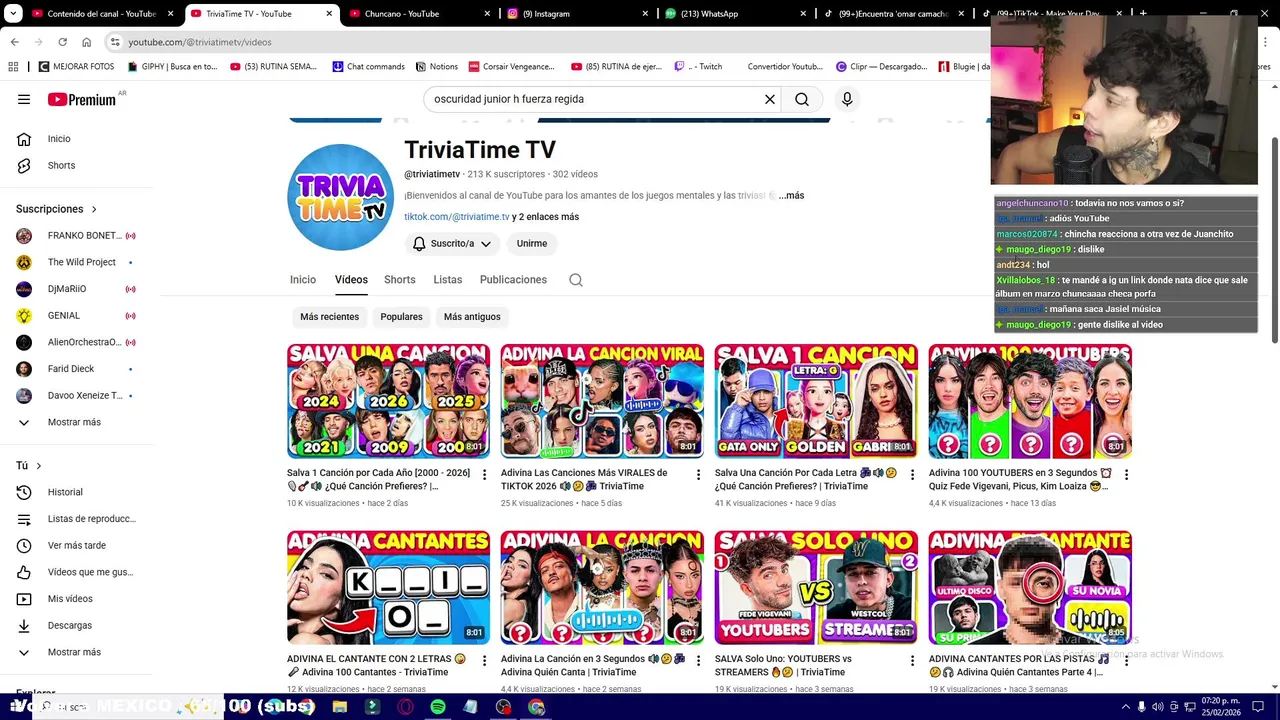Open Opera browser from the taskbar

coord(405,707)
